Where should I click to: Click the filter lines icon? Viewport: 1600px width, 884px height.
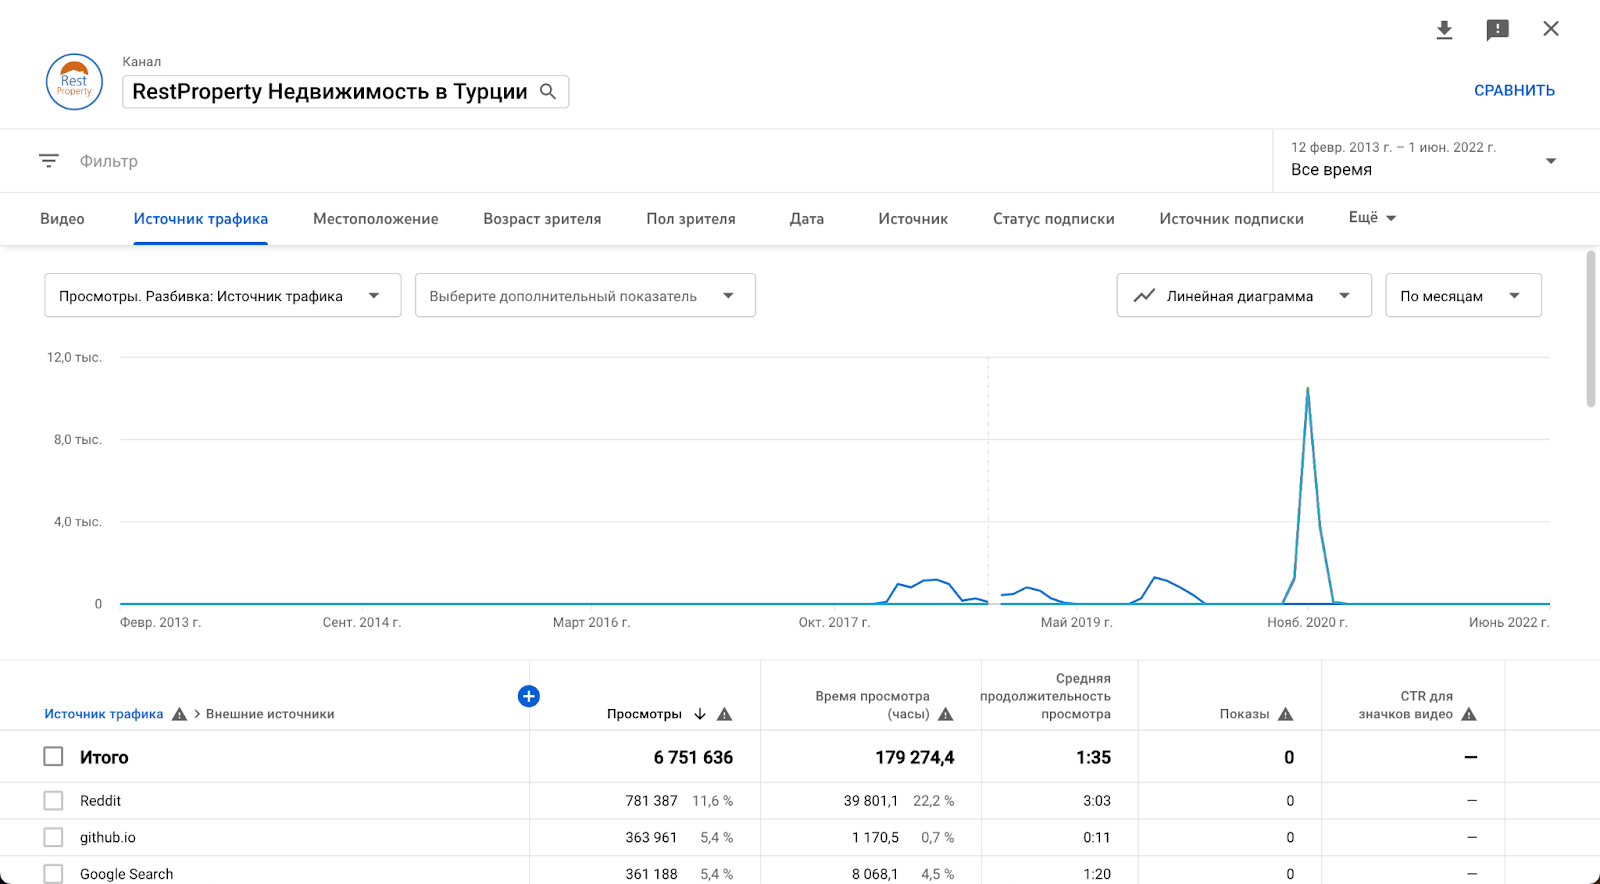click(49, 161)
